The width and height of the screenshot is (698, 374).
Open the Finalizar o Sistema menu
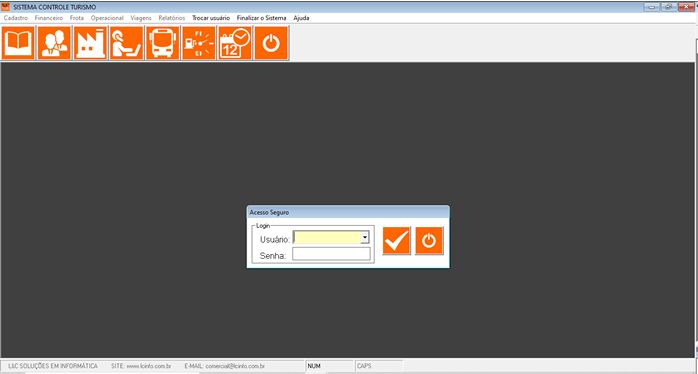point(261,18)
